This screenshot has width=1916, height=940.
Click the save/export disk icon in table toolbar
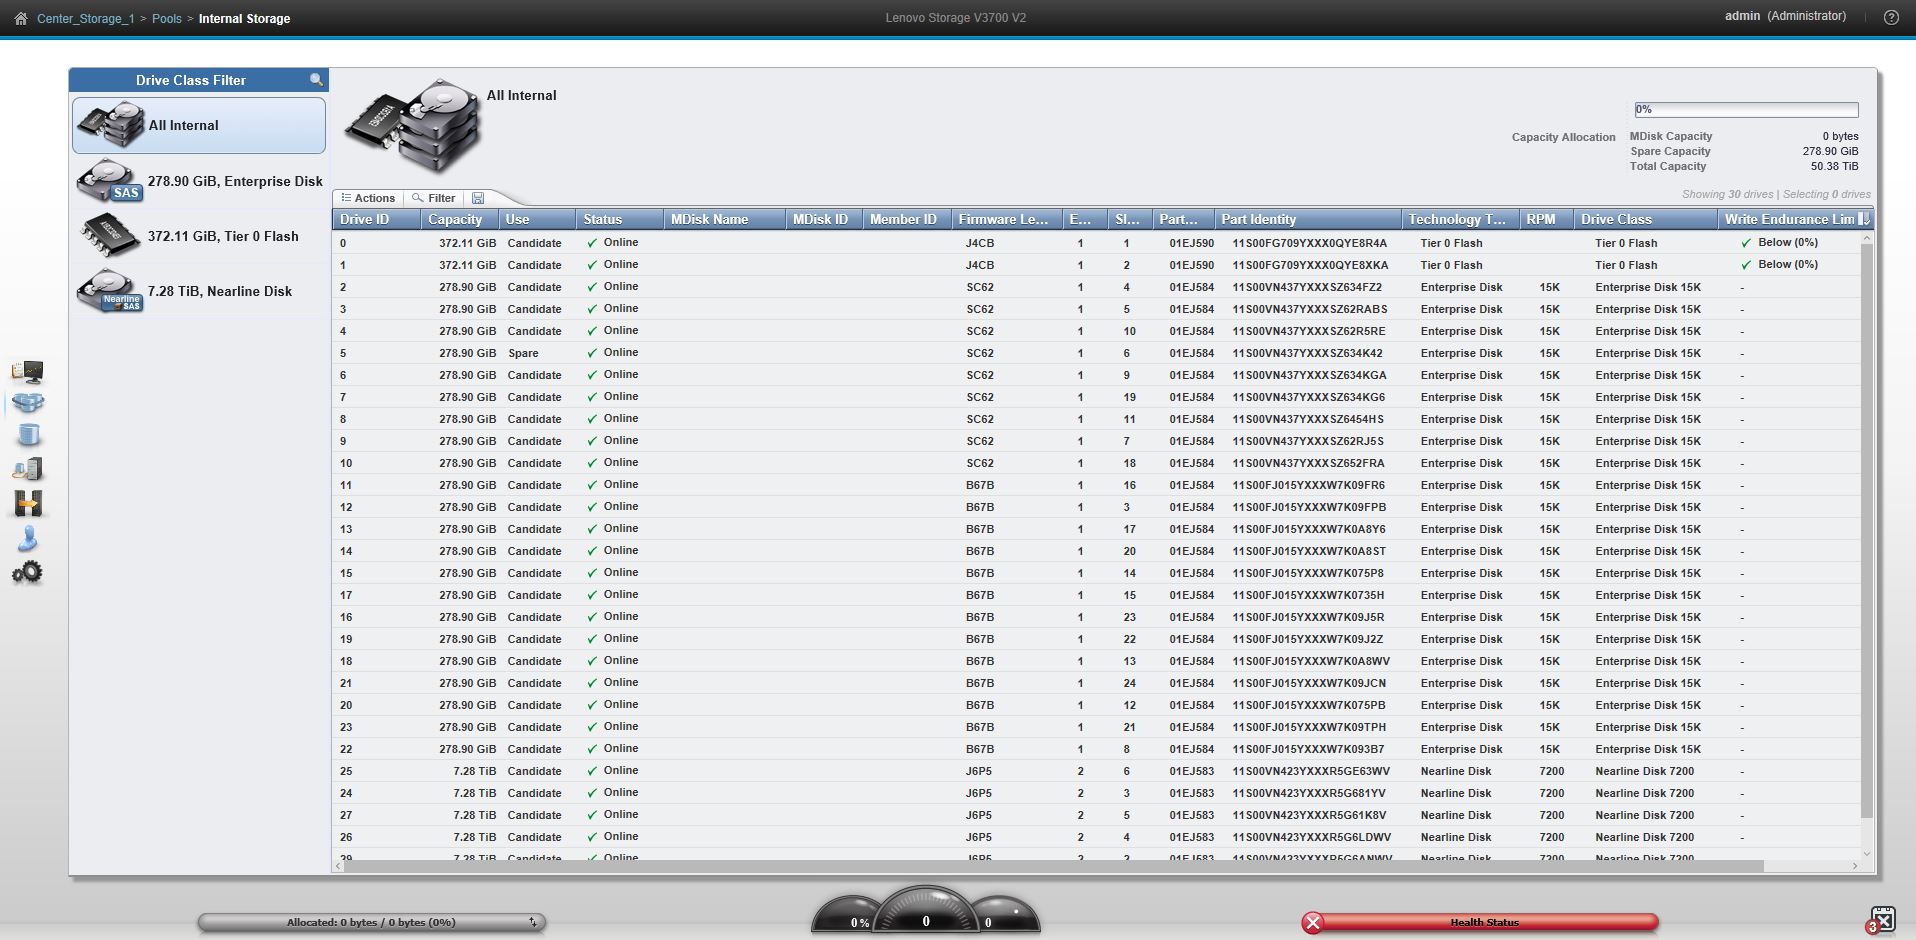coord(478,198)
